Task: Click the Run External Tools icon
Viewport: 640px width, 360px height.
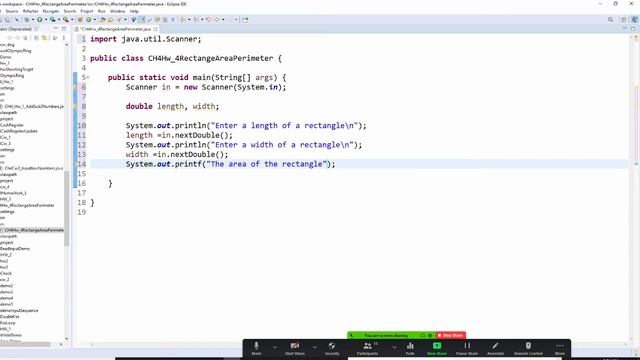Action: tap(66, 20)
